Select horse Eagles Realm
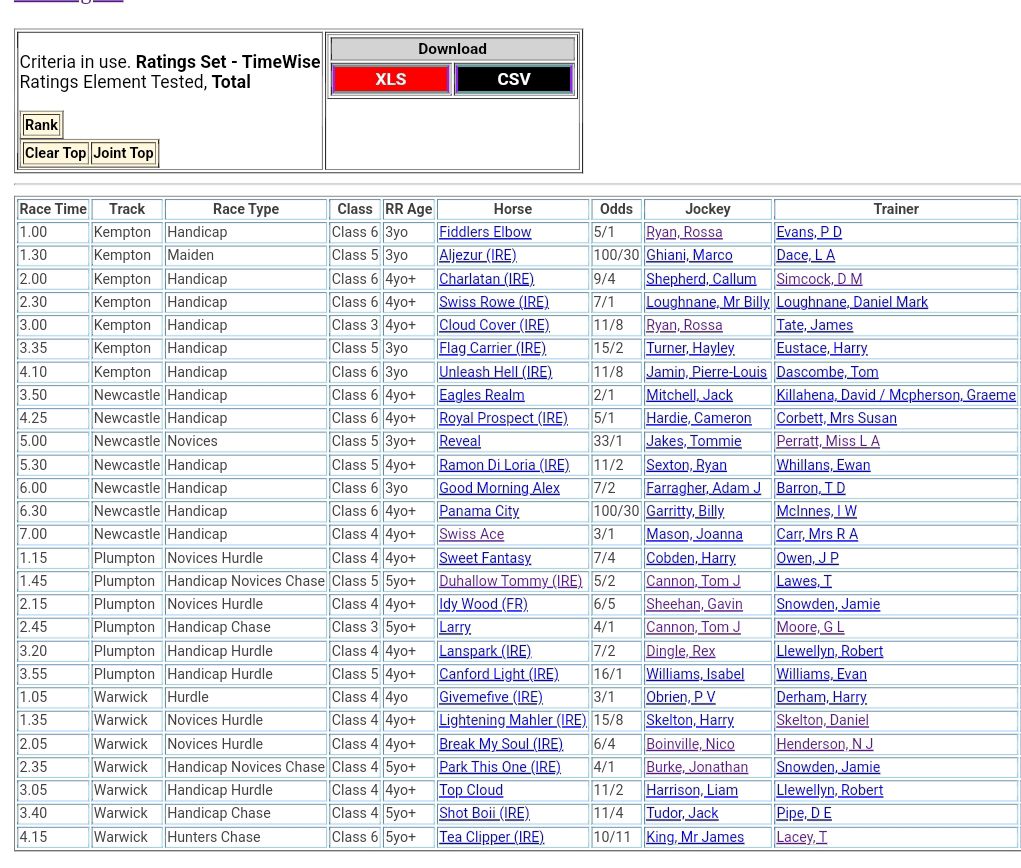The image size is (1021, 868). pos(481,395)
